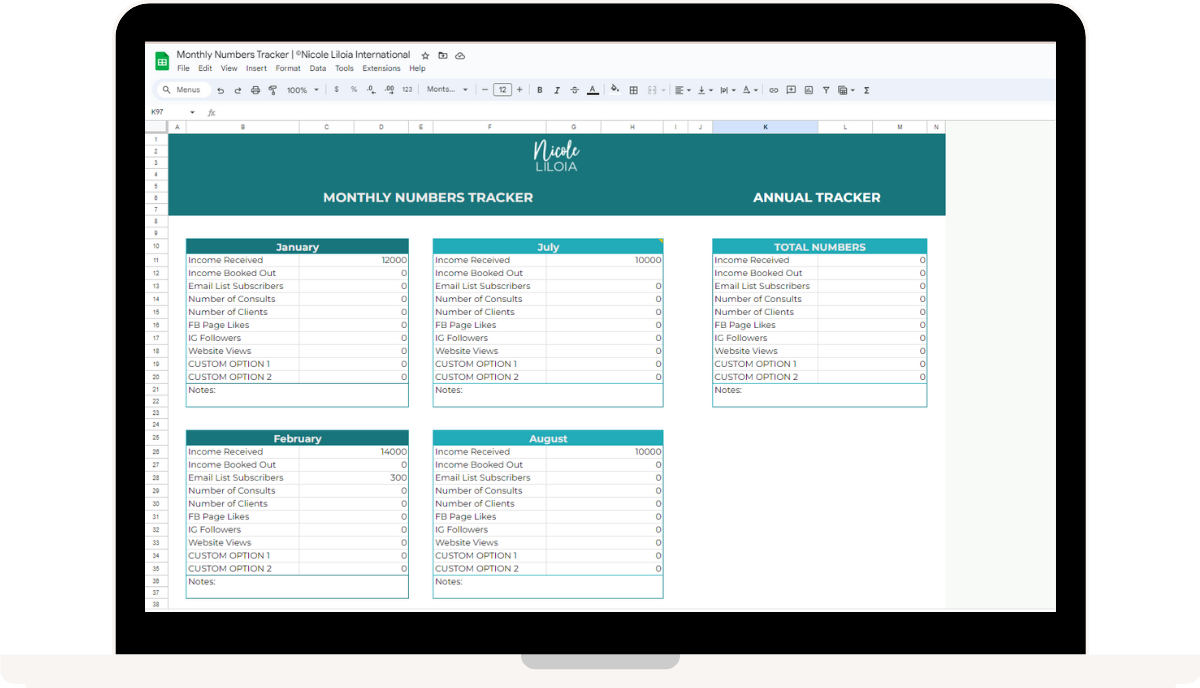Image resolution: width=1200 pixels, height=688 pixels.
Task: Open the Tools menu
Action: coord(344,69)
